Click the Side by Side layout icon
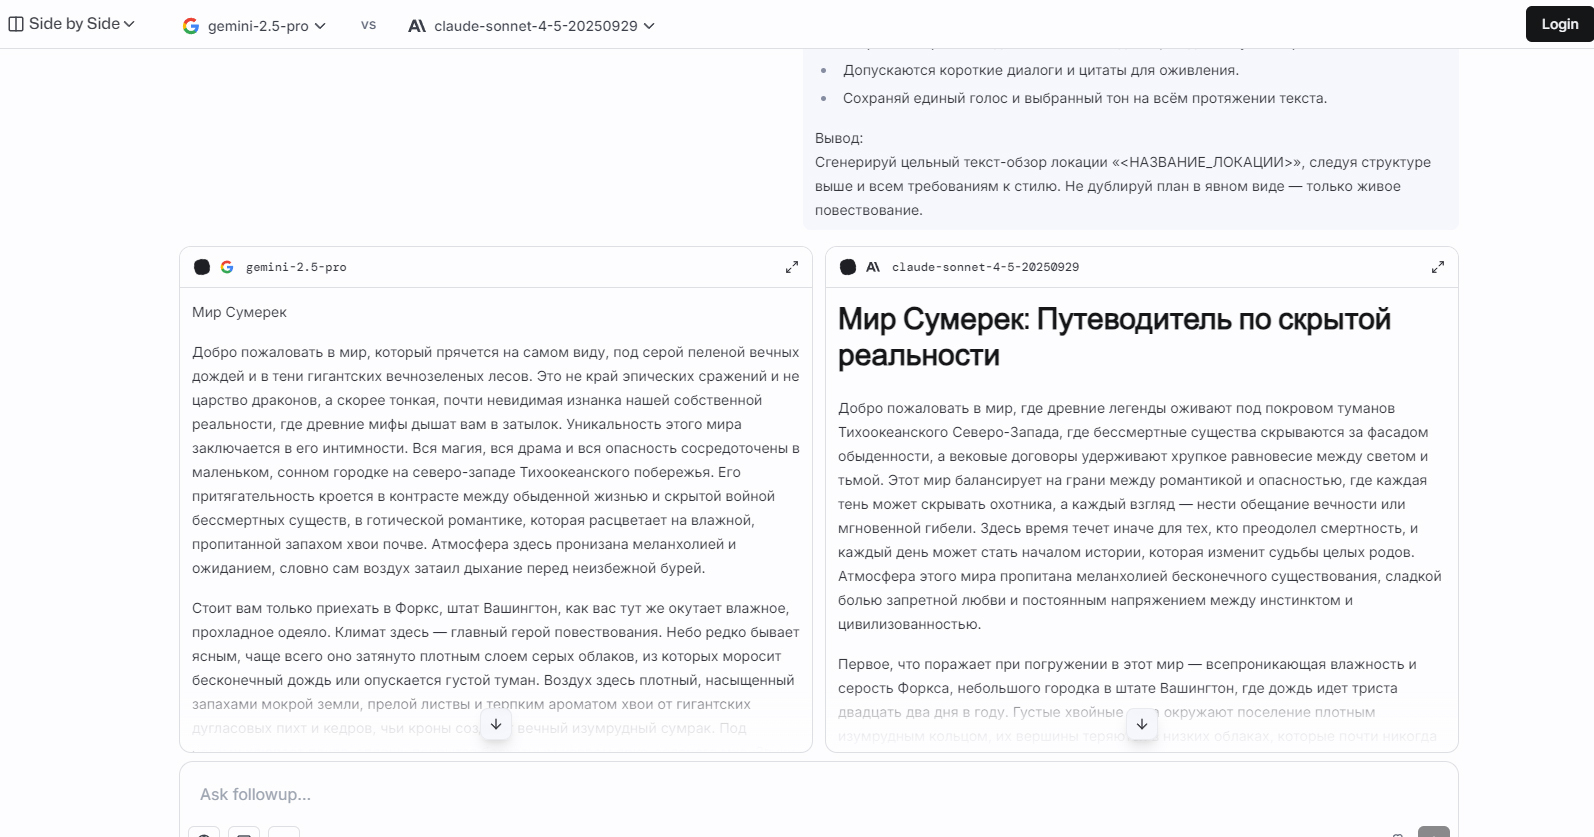1594x837 pixels. [x=16, y=24]
